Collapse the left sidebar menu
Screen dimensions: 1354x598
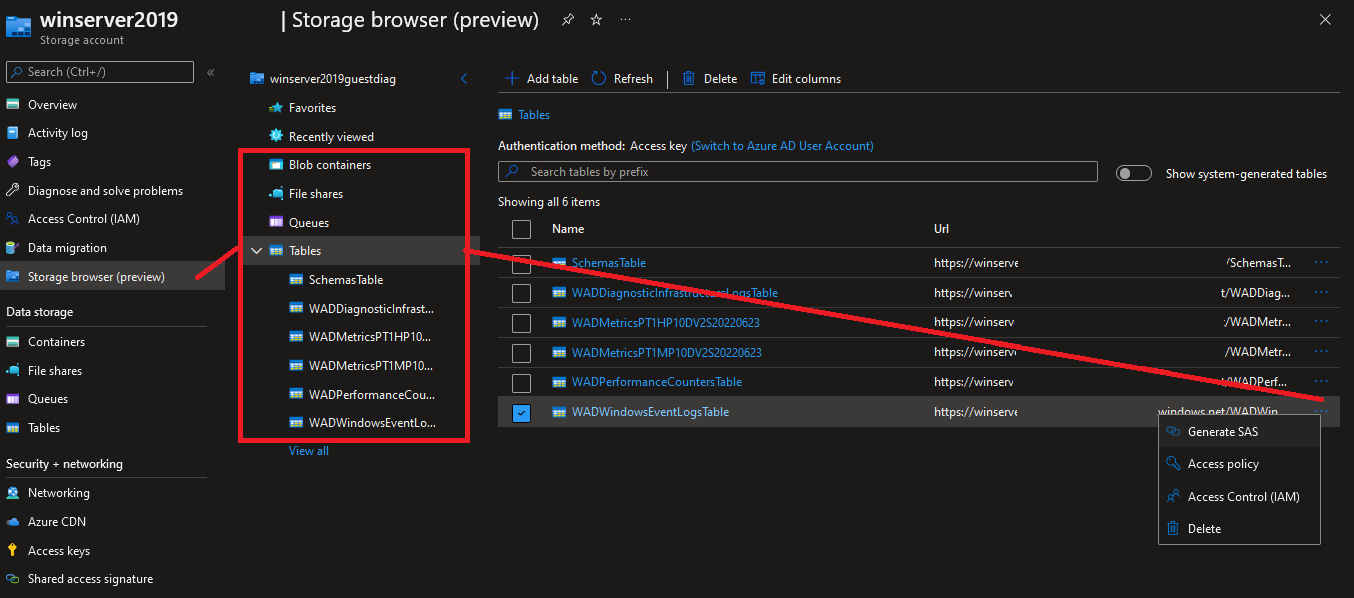coord(210,72)
